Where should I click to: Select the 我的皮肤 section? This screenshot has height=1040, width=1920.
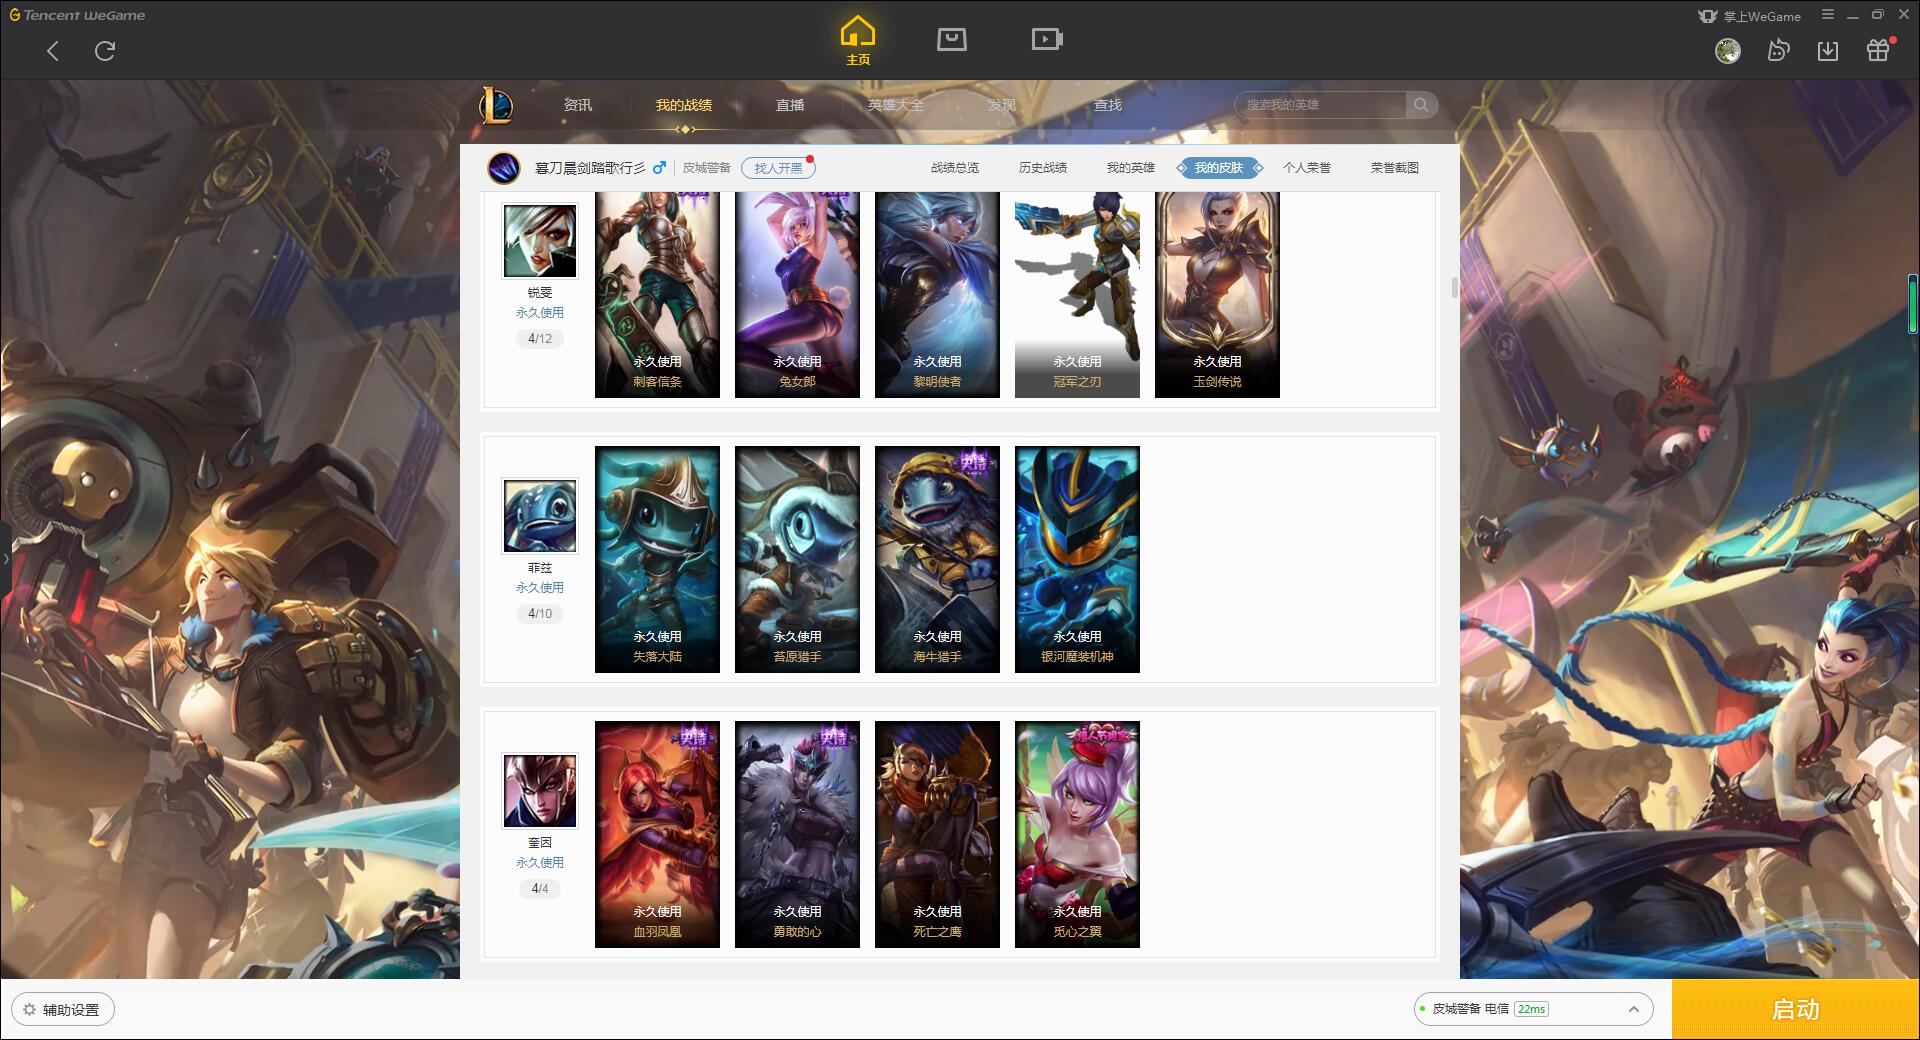[1219, 168]
